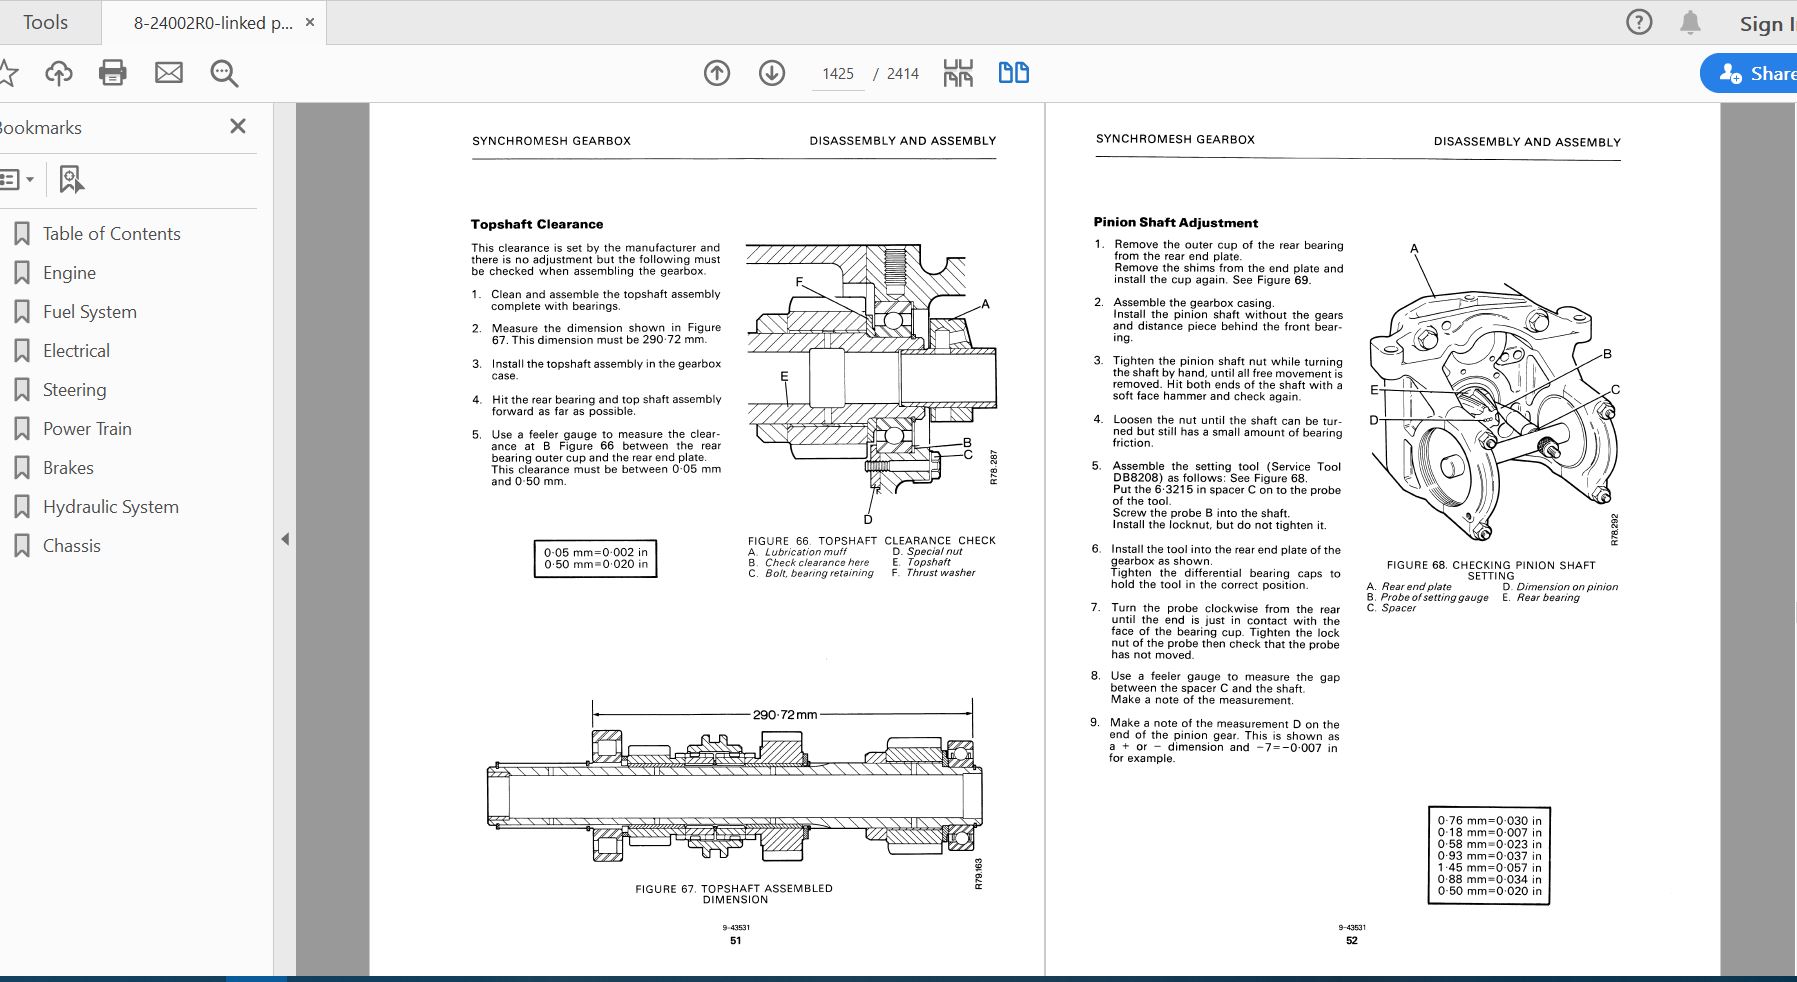Click the page number input field
The height and width of the screenshot is (982, 1797).
[838, 74]
